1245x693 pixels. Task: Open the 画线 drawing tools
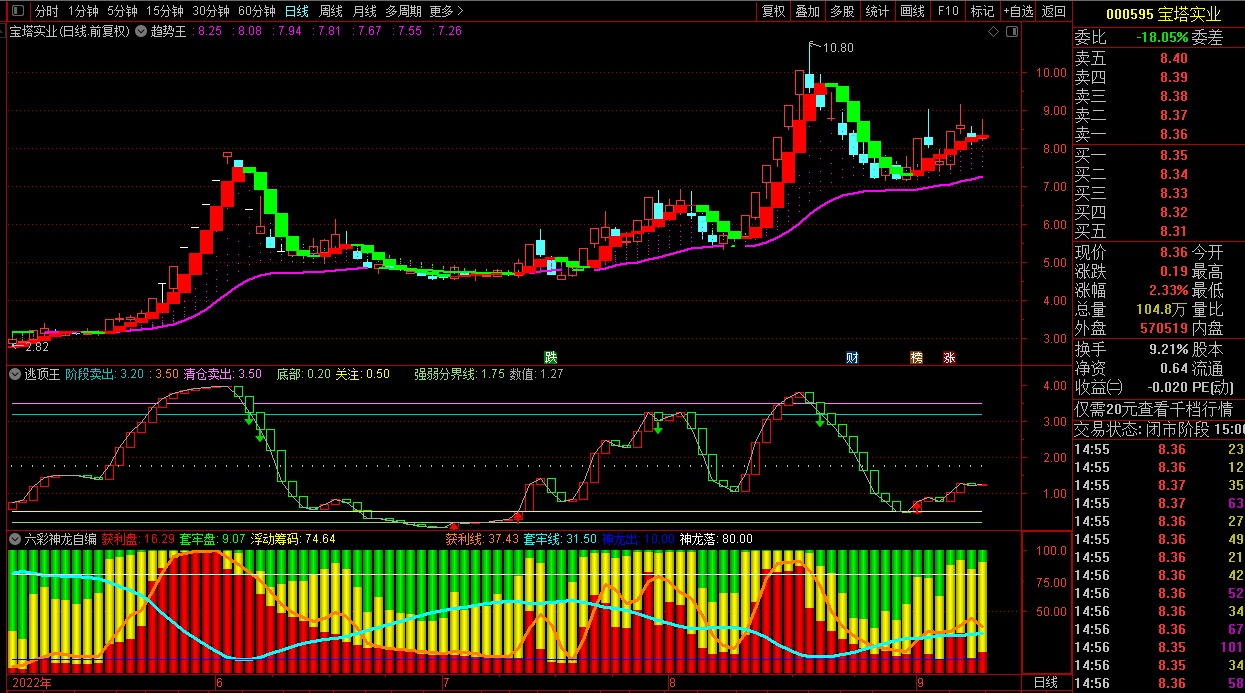tap(912, 12)
